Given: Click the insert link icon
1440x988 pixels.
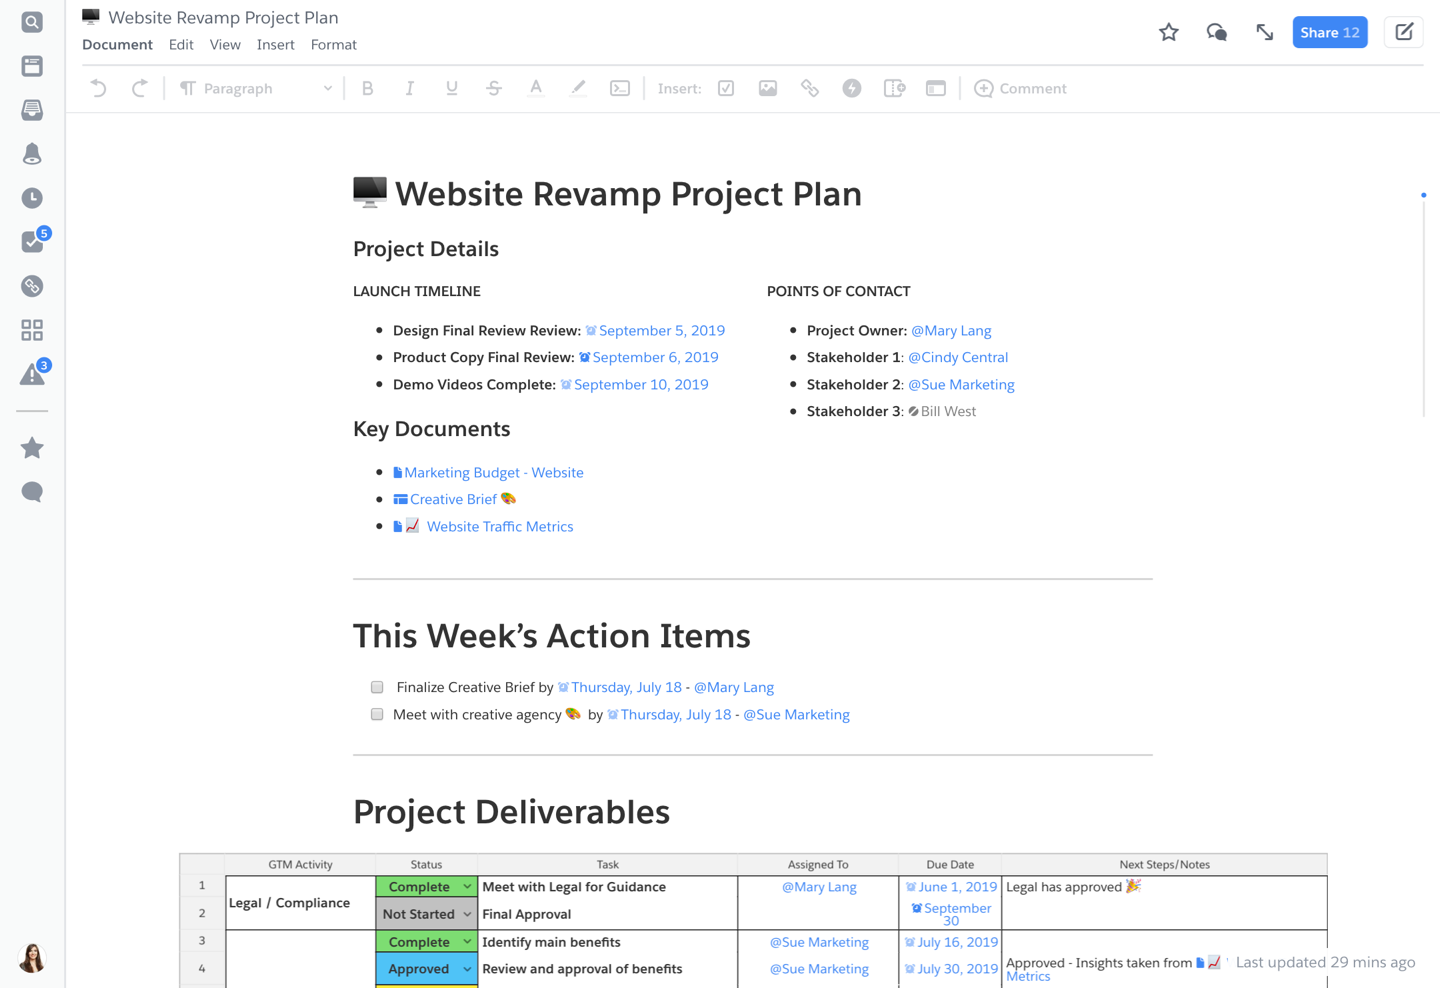Looking at the screenshot, I should (810, 88).
